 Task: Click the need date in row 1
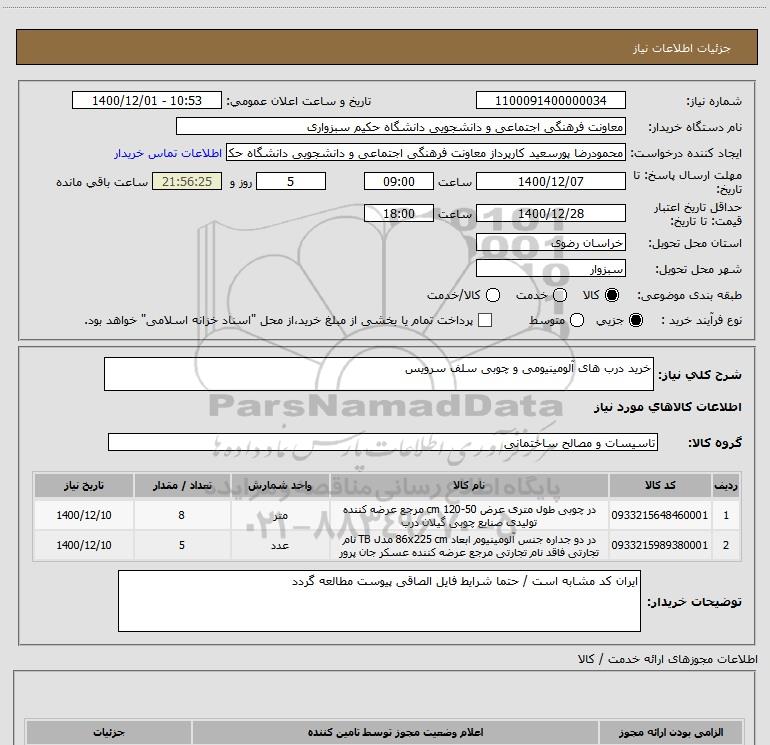(x=84, y=515)
